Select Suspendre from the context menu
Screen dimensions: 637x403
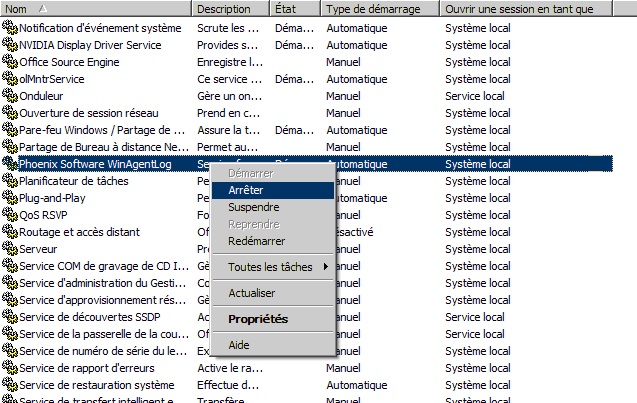(254, 207)
